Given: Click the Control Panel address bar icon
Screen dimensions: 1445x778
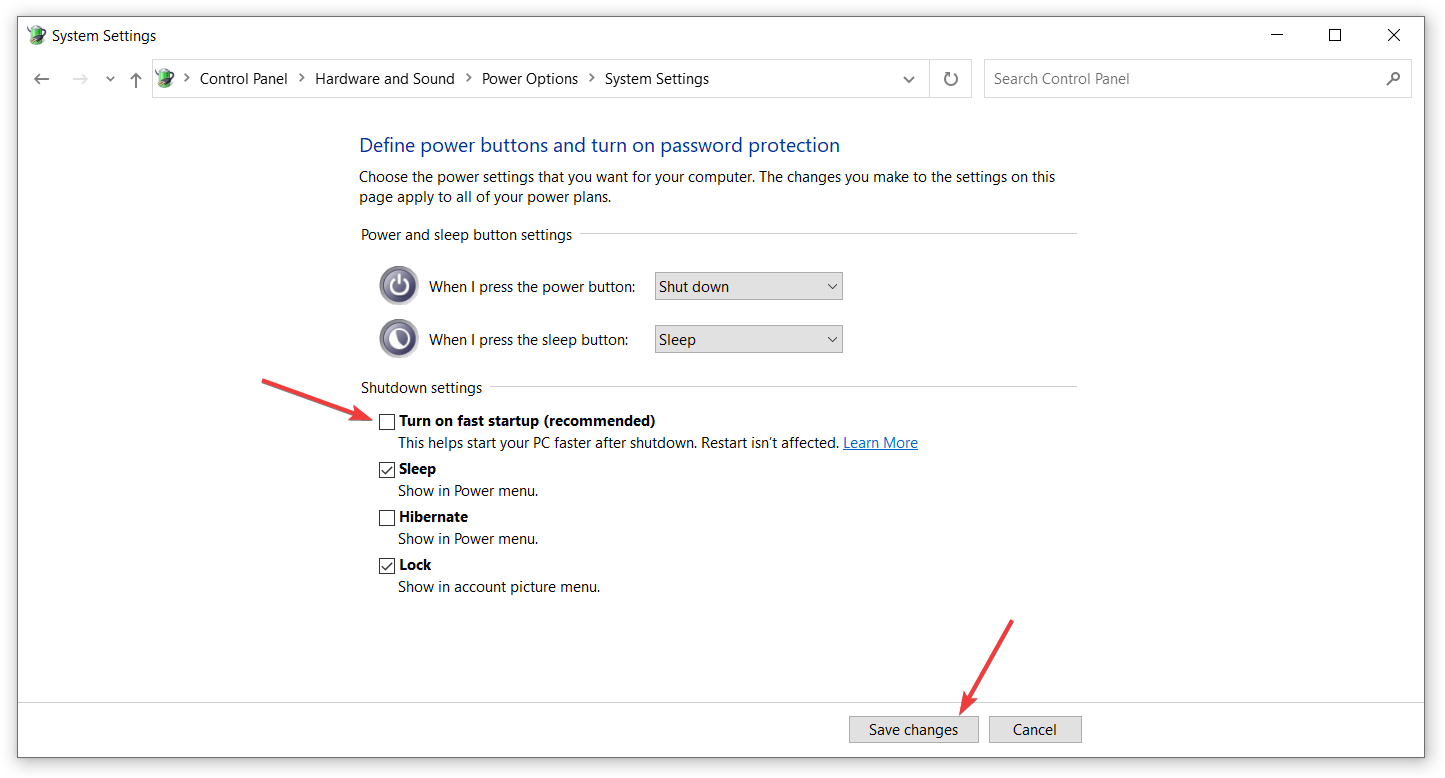Looking at the screenshot, I should (x=166, y=79).
